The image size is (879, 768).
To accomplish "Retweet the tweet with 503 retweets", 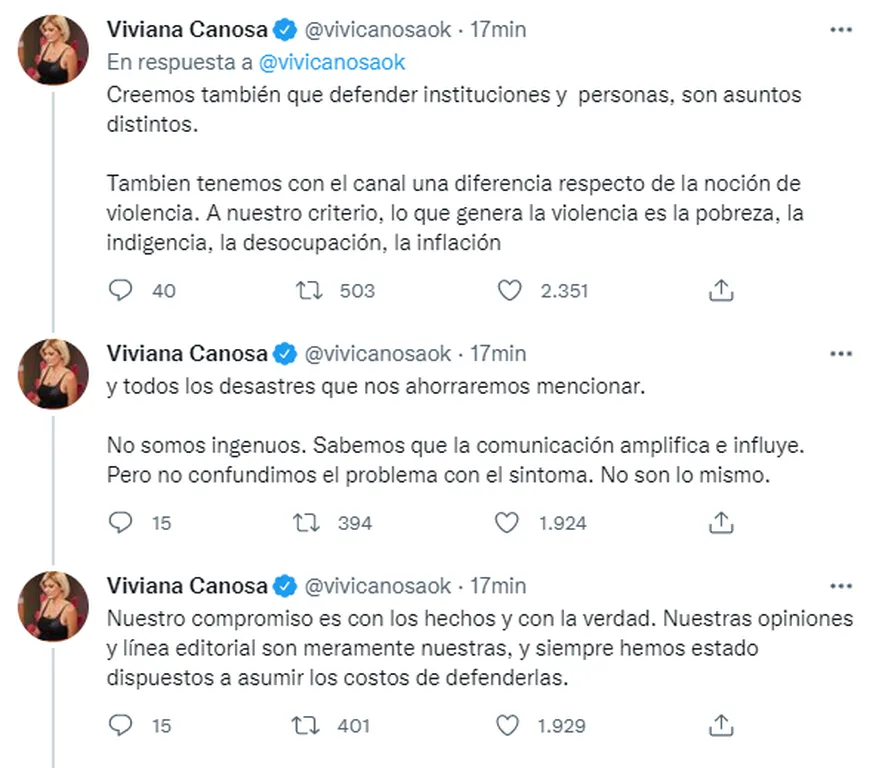I will point(312,291).
